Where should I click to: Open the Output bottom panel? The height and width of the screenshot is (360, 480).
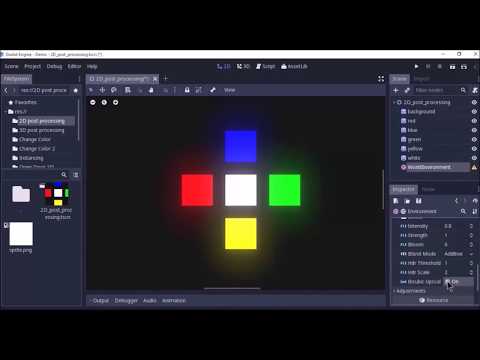100,300
